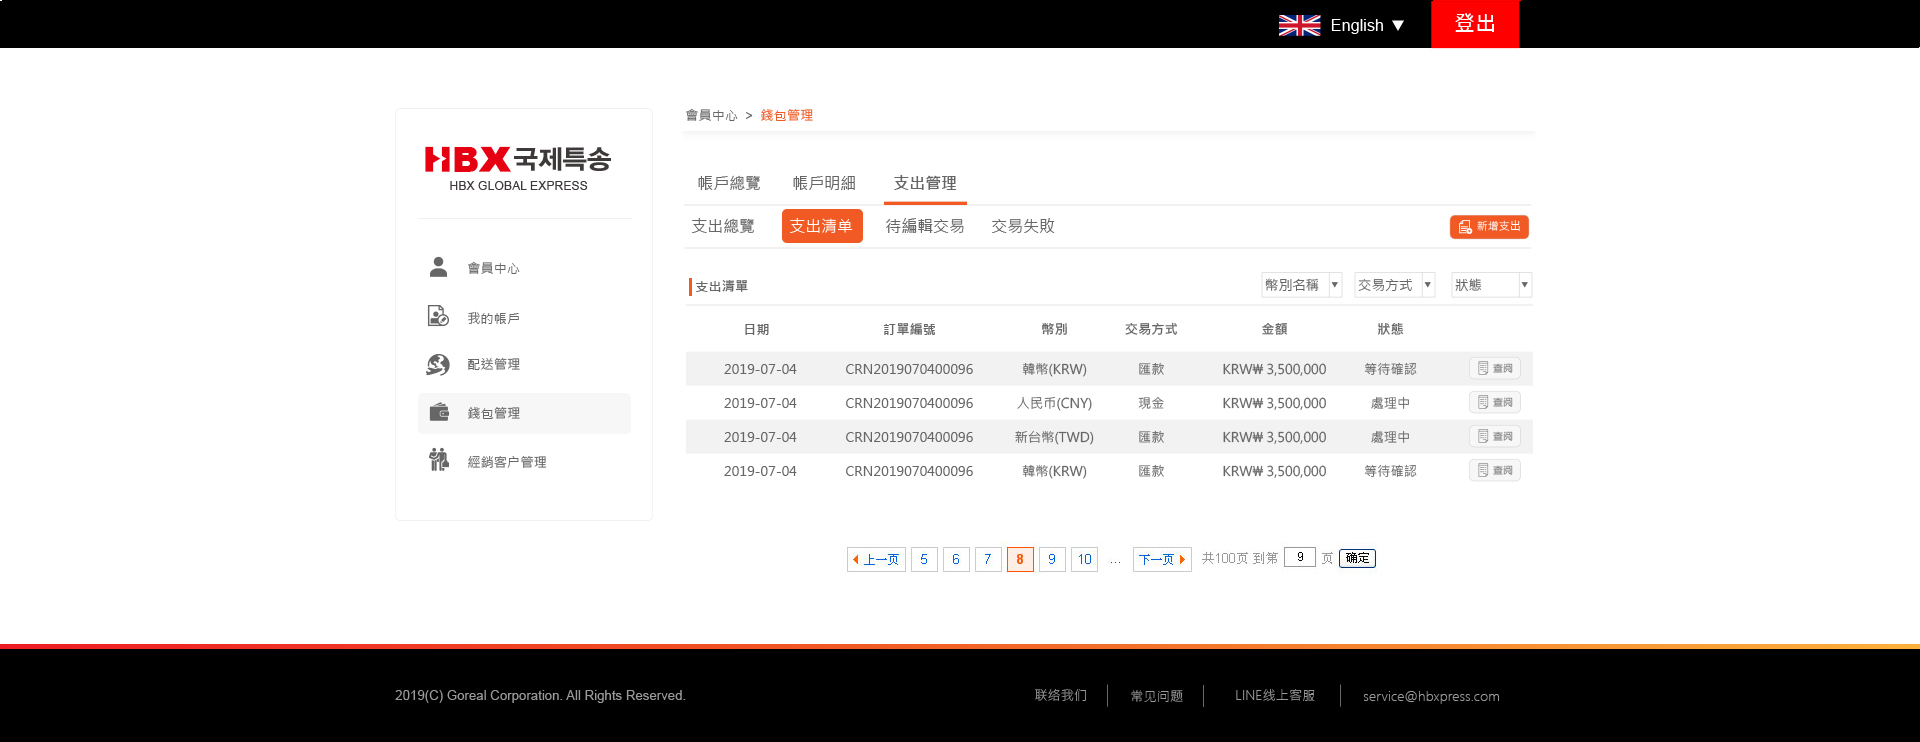Open the 幣別名稱 currency filter dropdown

tap(1301, 285)
